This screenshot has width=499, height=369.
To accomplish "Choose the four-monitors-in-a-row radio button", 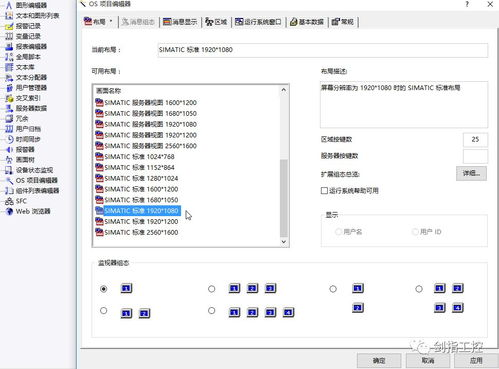I will [x=211, y=311].
